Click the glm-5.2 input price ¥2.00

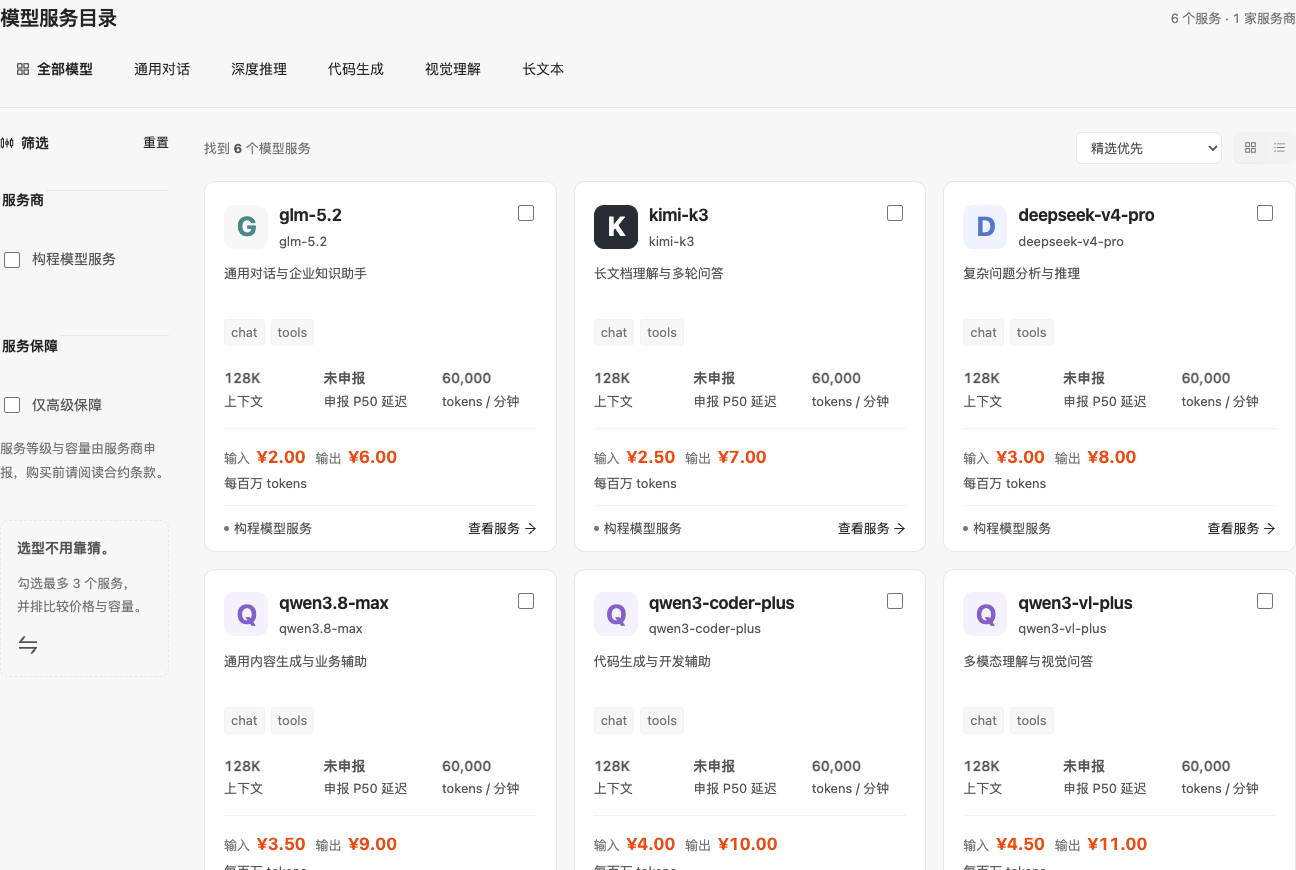tap(281, 457)
